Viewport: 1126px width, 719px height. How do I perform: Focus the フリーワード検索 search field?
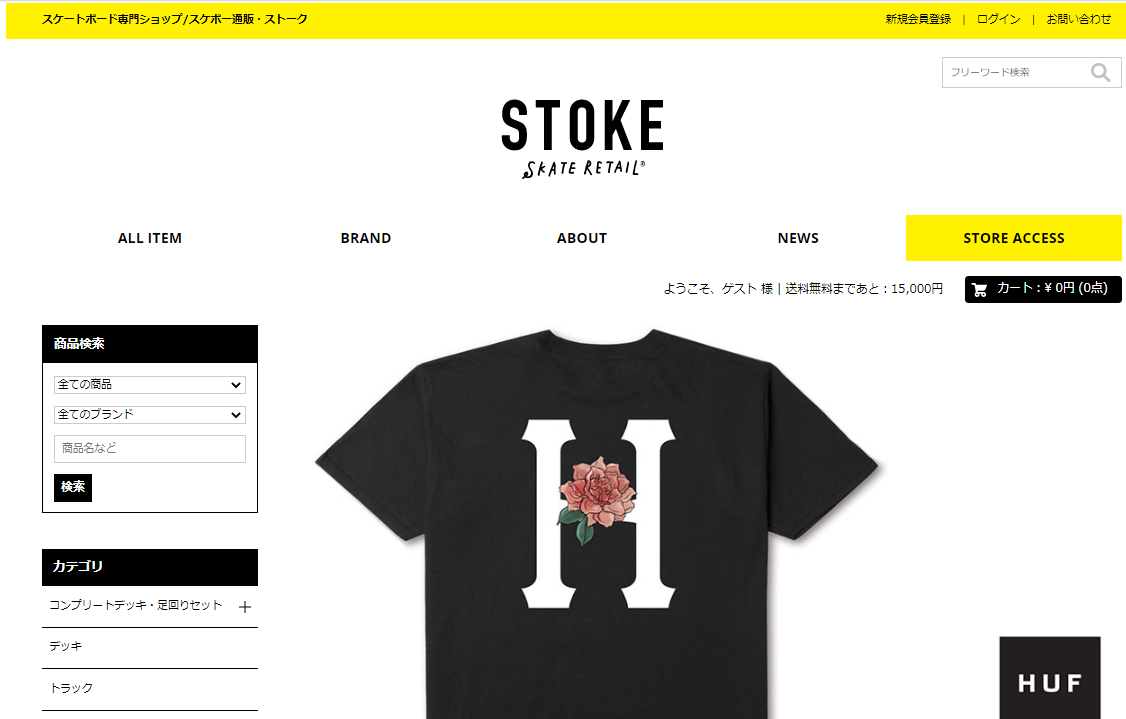coord(1015,73)
